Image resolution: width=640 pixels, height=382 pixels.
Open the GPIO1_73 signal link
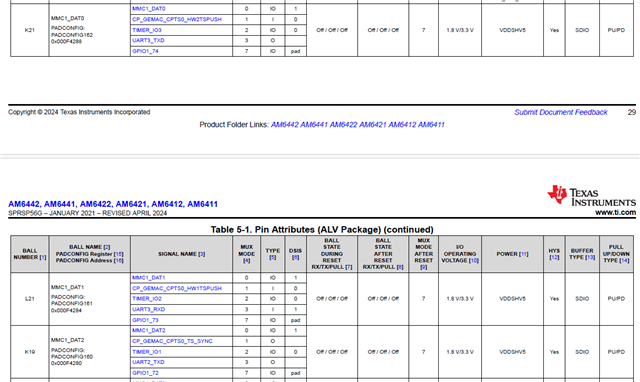[145, 320]
